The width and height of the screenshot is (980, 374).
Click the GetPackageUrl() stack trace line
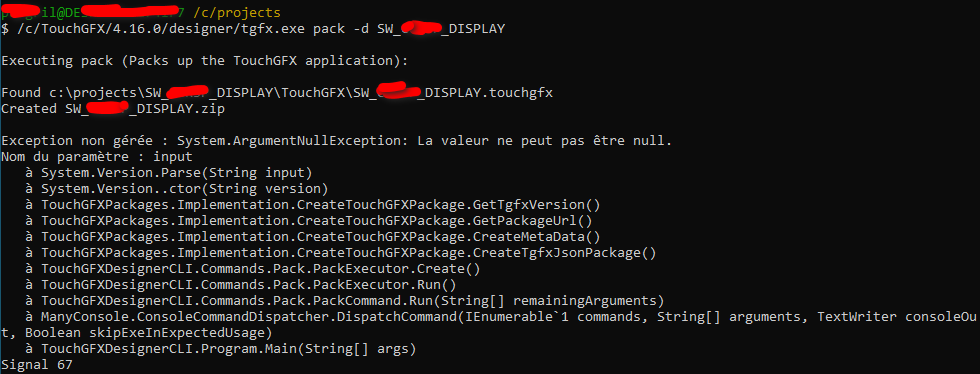(x=309, y=221)
